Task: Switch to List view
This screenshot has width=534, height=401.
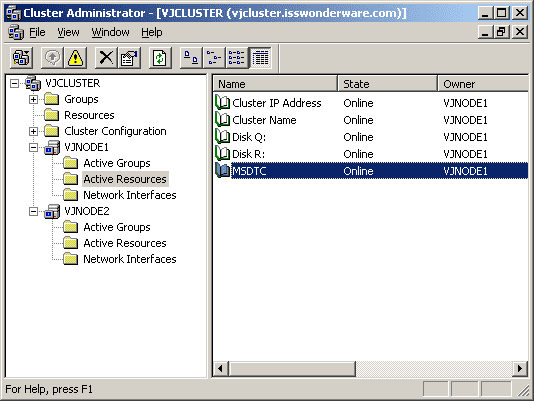Action: tap(237, 58)
